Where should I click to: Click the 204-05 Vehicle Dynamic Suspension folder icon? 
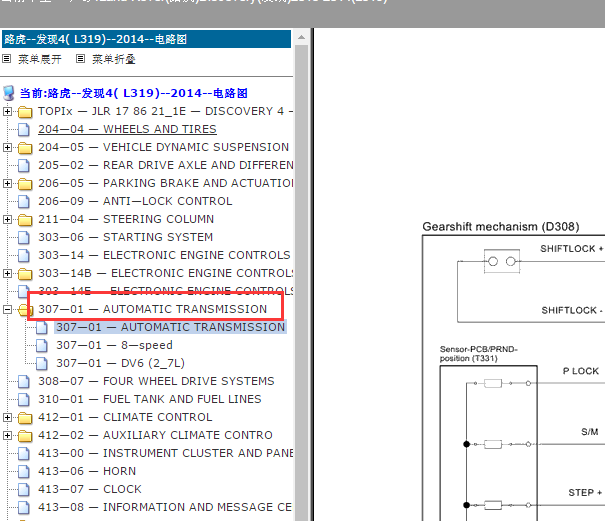point(25,148)
